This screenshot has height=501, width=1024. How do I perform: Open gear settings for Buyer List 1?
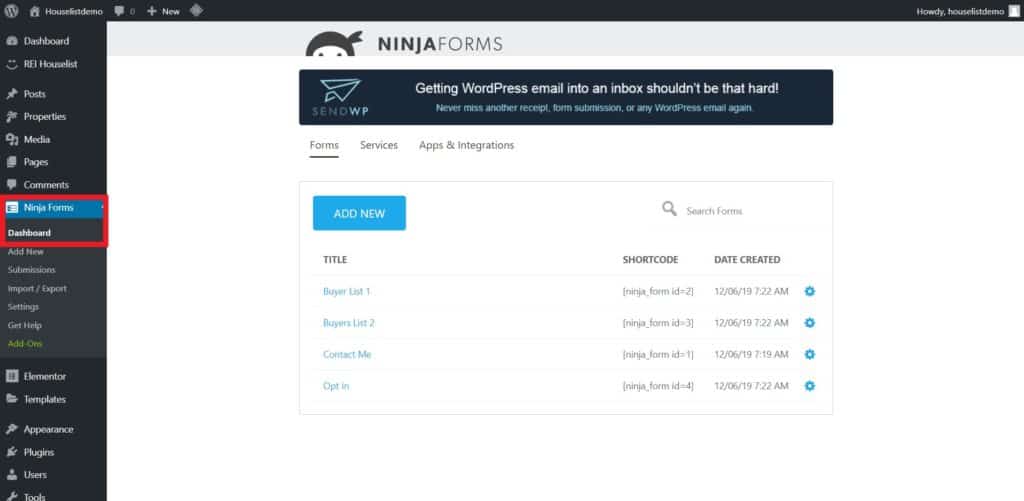tap(810, 291)
